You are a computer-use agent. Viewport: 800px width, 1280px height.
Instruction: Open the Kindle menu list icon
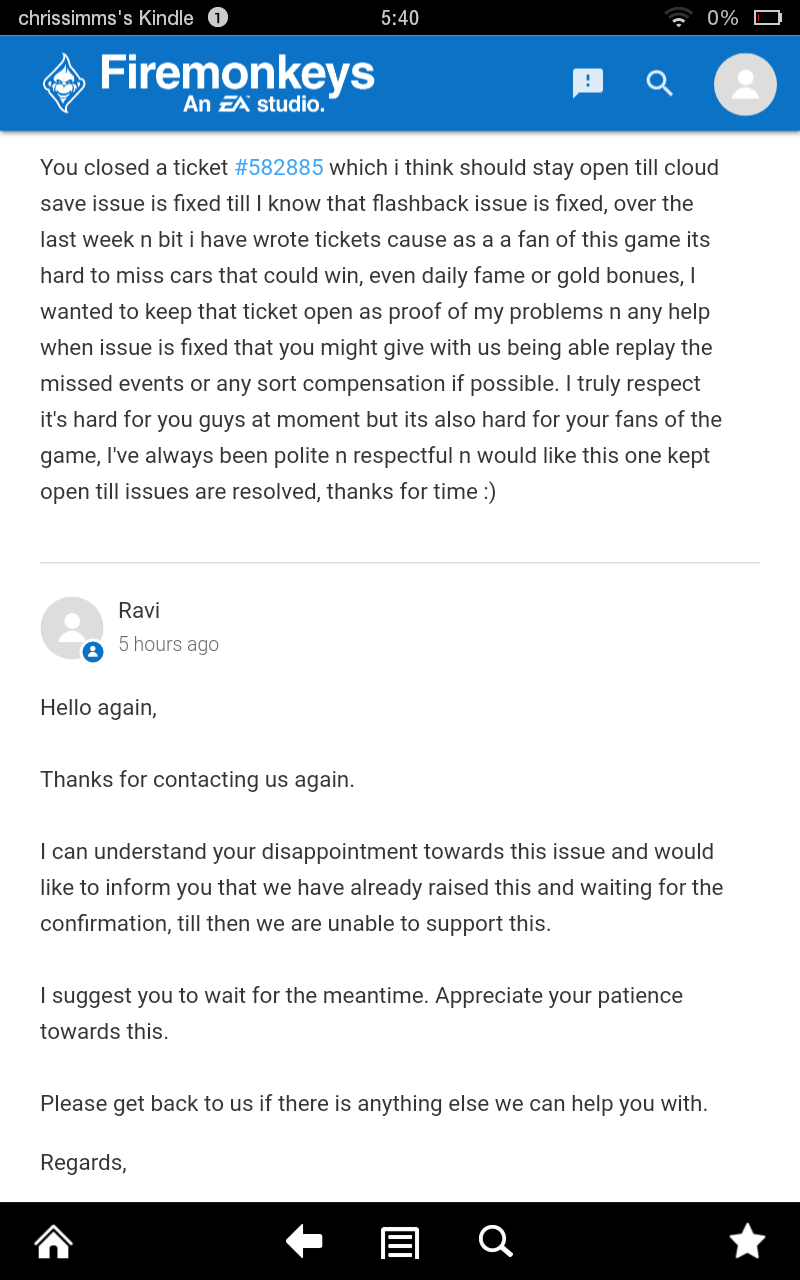[400, 1243]
